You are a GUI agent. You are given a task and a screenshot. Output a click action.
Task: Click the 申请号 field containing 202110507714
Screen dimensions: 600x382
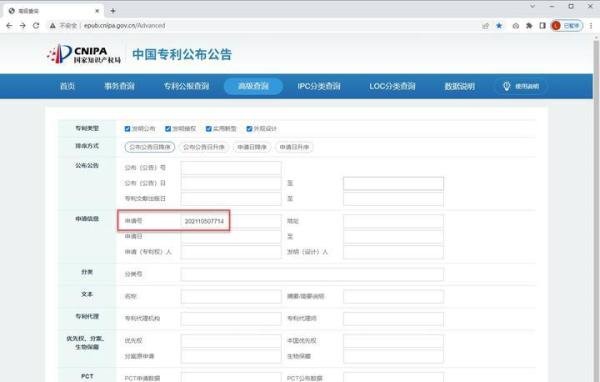tap(231, 221)
